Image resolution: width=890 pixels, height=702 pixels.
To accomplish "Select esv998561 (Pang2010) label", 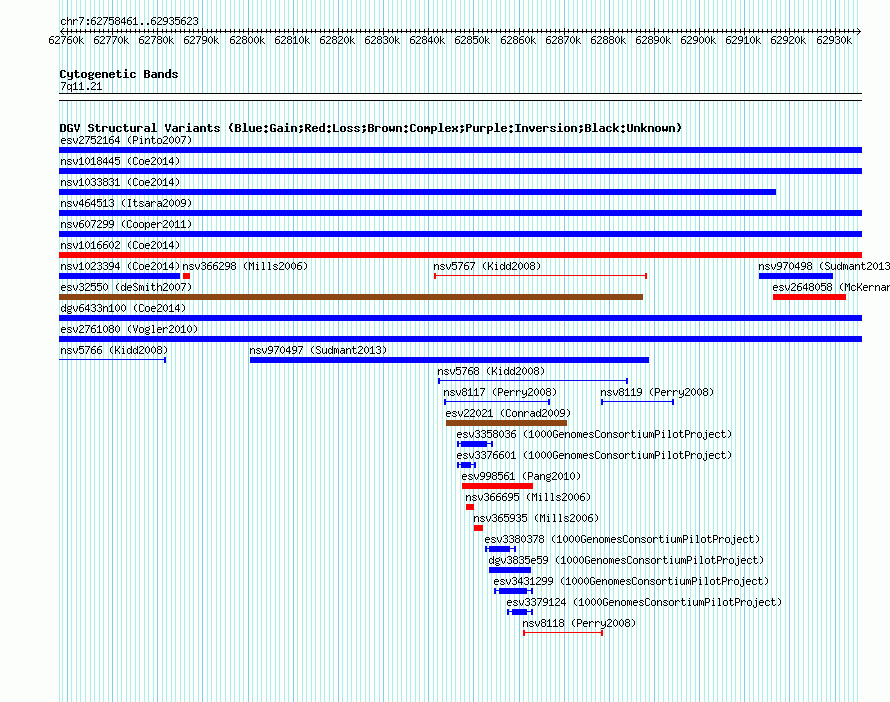I will (x=521, y=476).
